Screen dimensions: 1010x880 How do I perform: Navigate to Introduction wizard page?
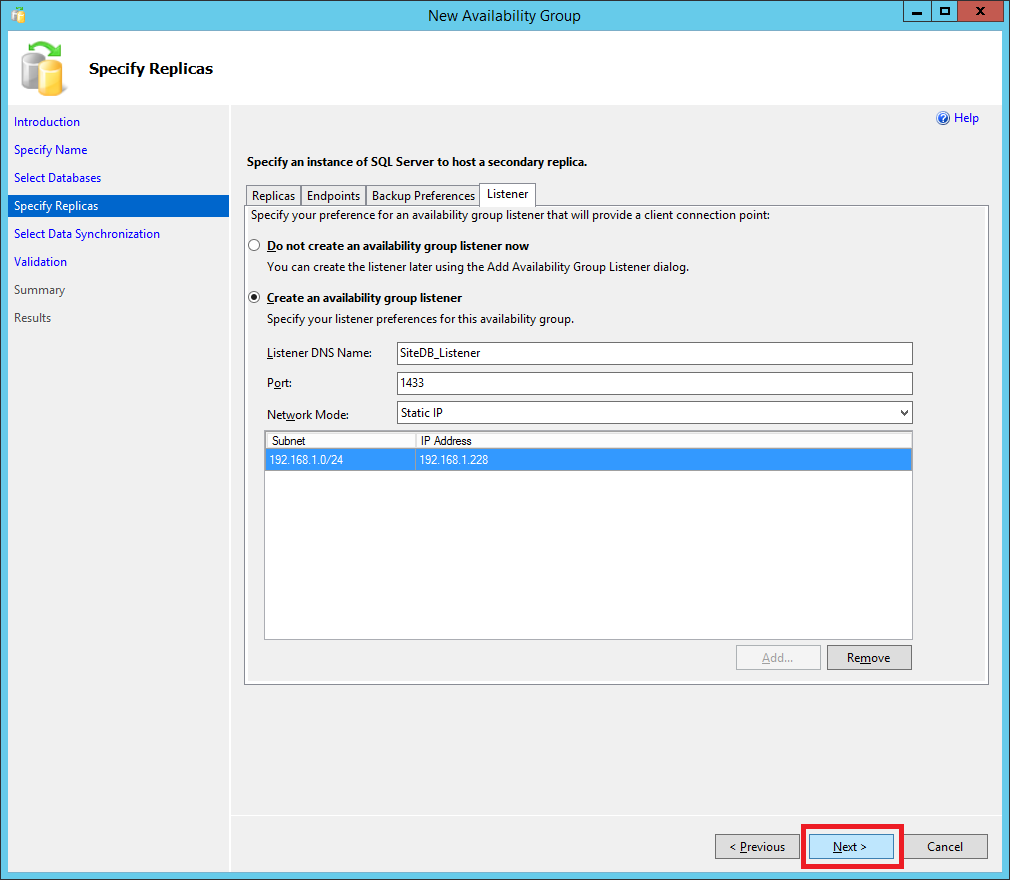pos(47,122)
